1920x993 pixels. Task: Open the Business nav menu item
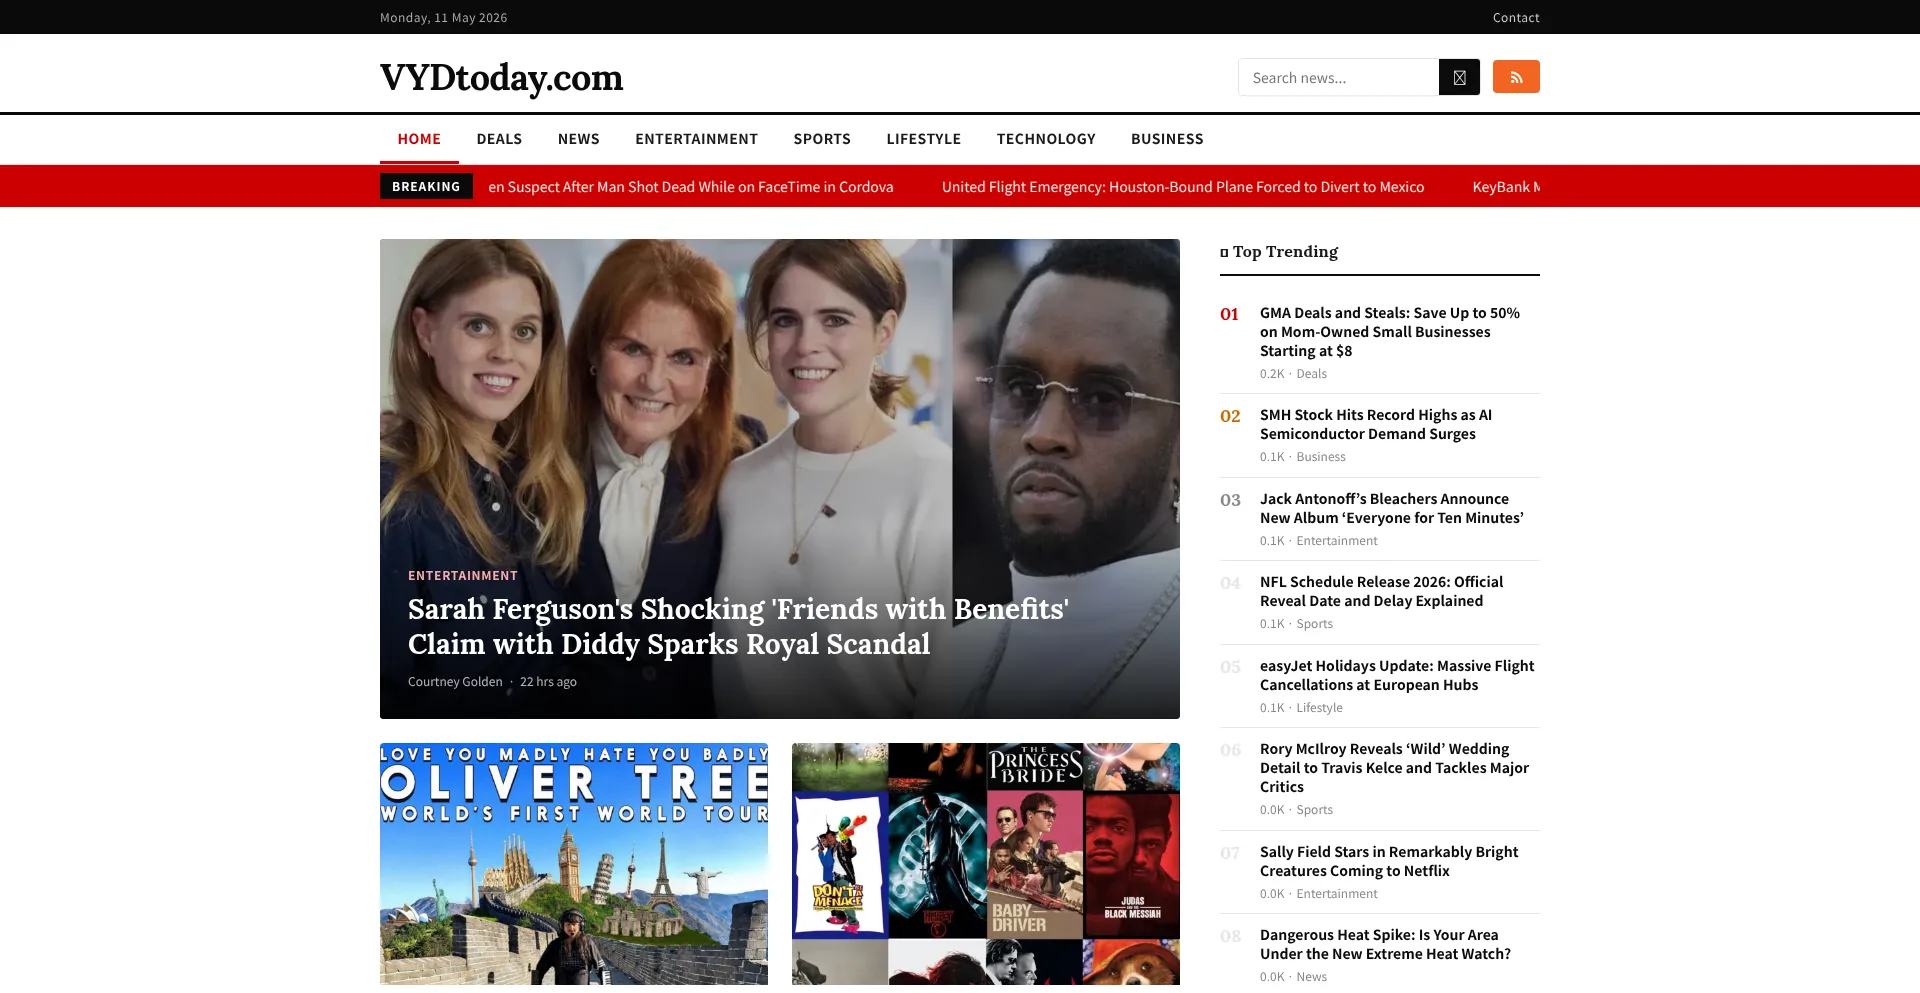point(1167,139)
